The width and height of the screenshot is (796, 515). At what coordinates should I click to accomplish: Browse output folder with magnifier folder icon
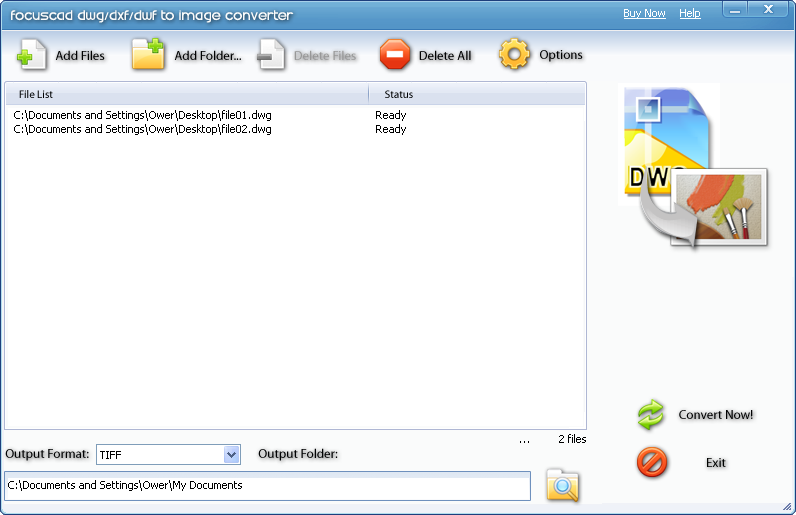tap(562, 486)
